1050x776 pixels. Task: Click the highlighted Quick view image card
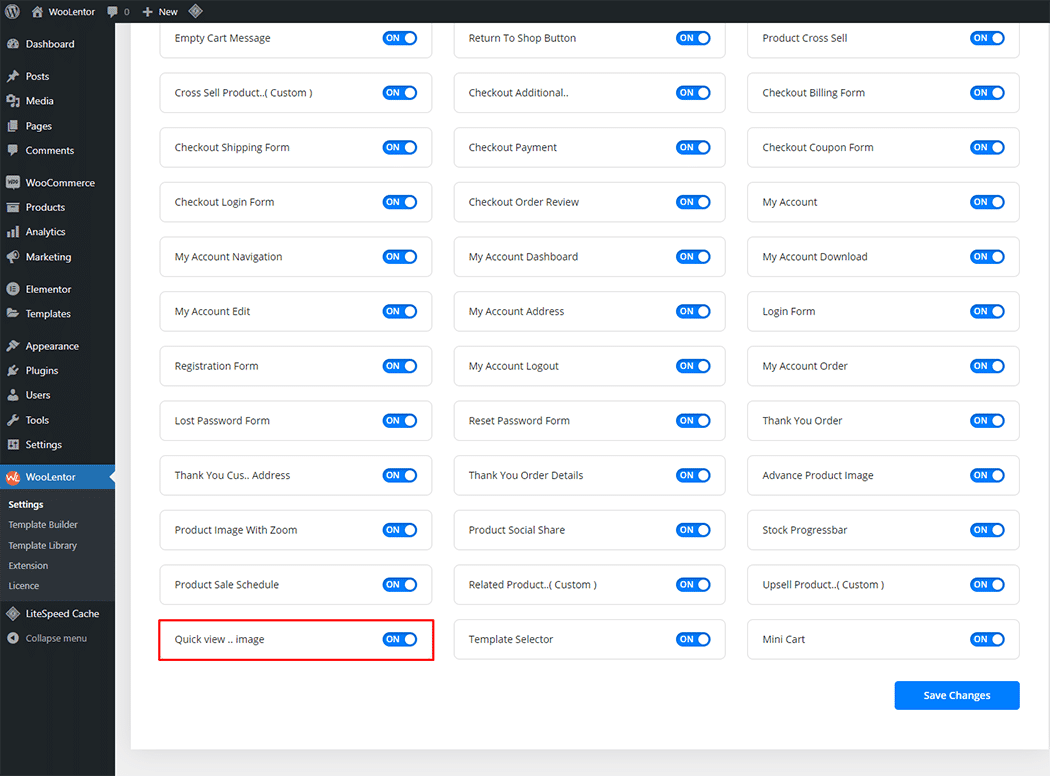point(296,639)
